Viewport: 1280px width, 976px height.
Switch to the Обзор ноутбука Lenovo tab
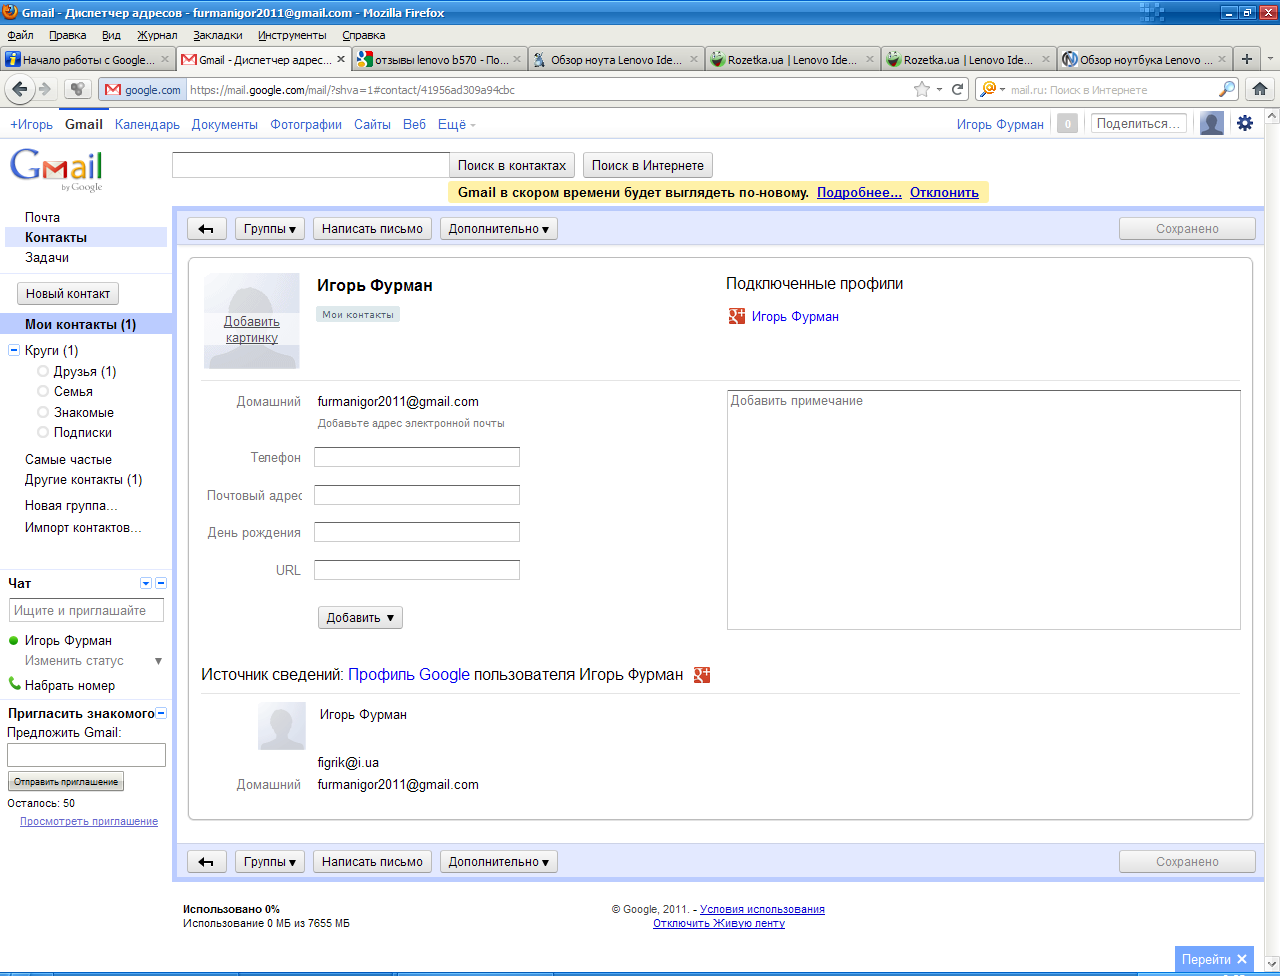coord(1145,59)
